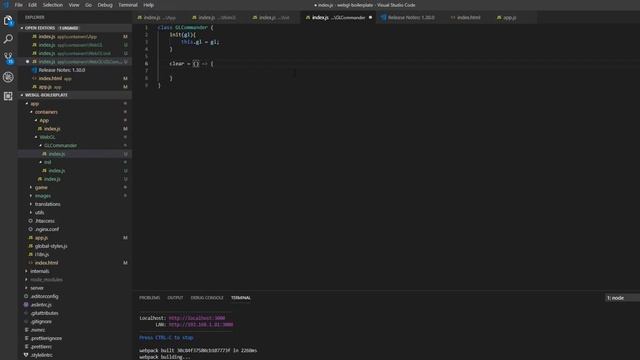Viewport: 640px width, 360px height.
Task: Select the Problems panel tab
Action: pos(149,298)
